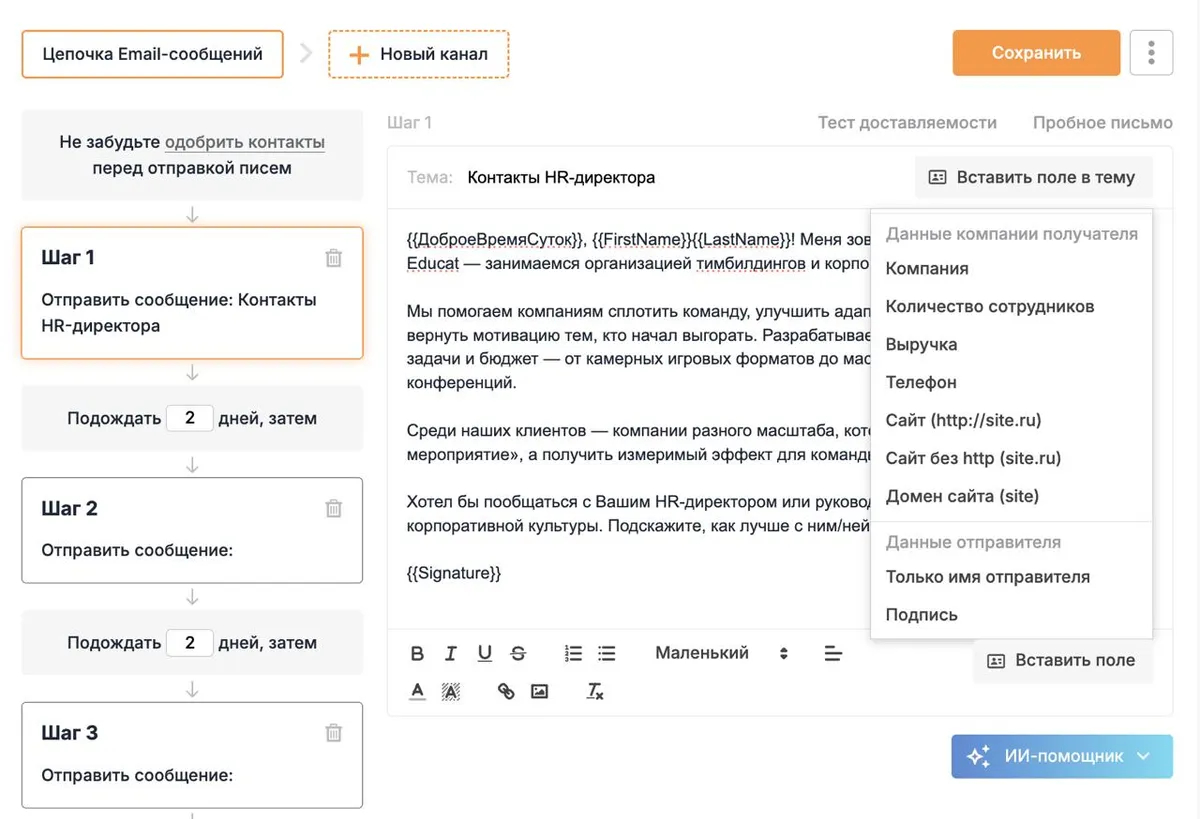Insert a bulleted list
This screenshot has width=1200, height=819.
(607, 654)
